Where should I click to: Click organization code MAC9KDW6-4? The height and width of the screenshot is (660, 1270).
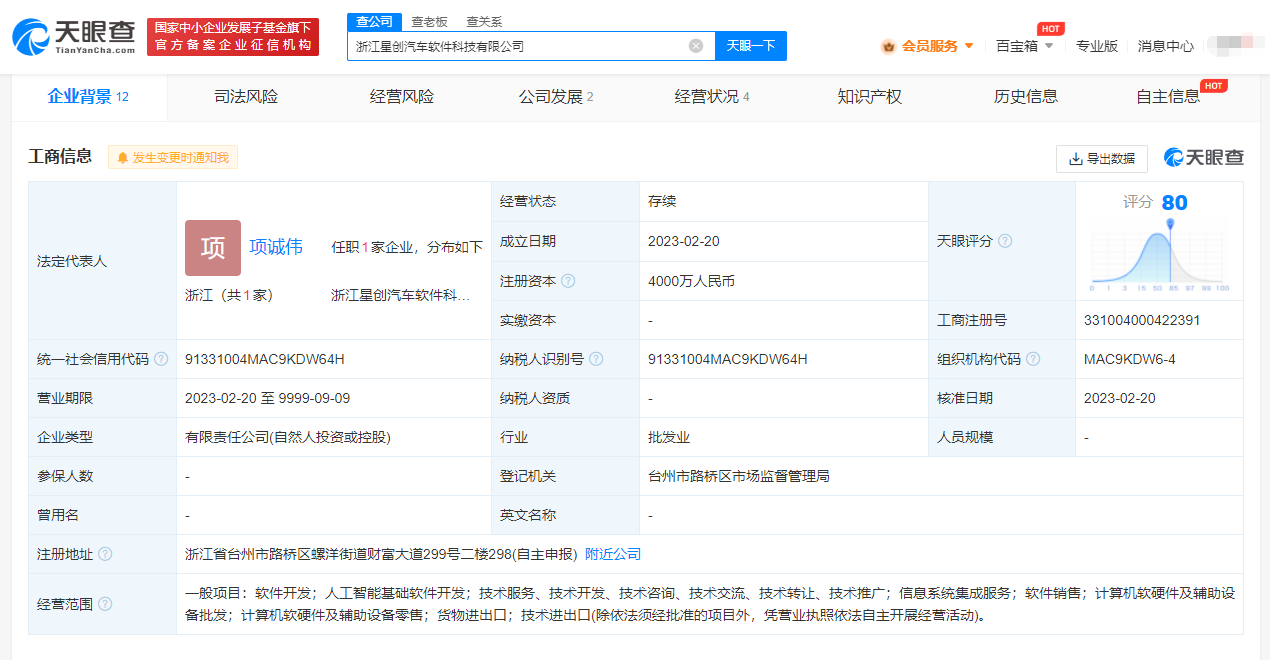tap(1130, 360)
